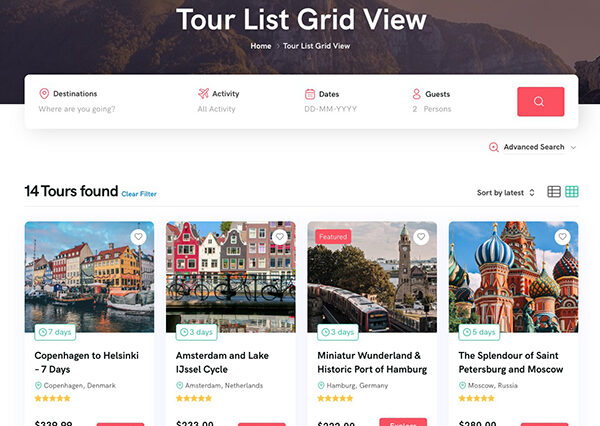Viewport: 600px width, 426px height.
Task: Click Clear Filter link
Action: [x=139, y=194]
